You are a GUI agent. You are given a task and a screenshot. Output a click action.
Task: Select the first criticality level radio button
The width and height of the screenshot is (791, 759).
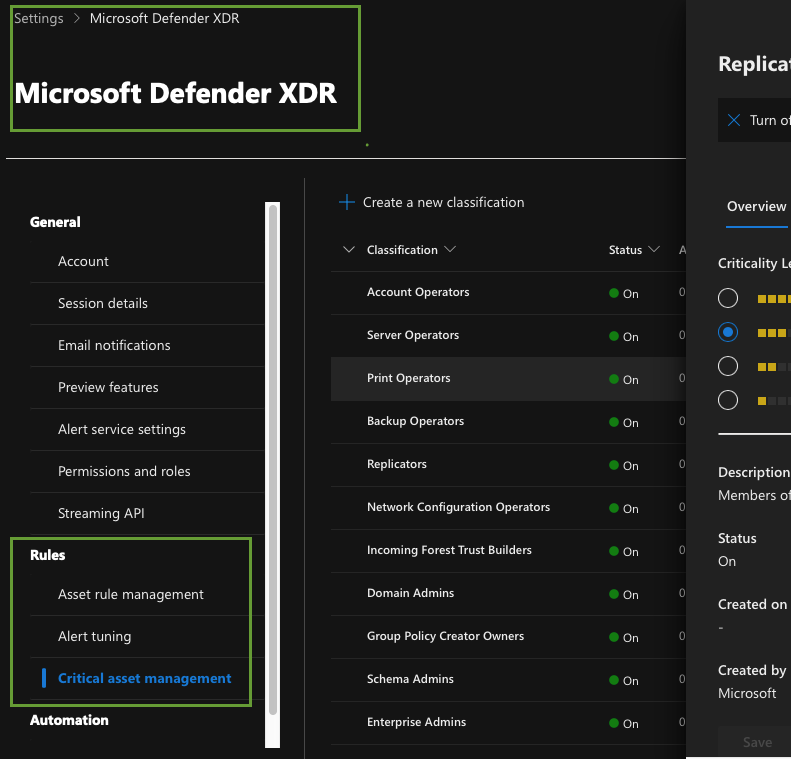point(728,298)
